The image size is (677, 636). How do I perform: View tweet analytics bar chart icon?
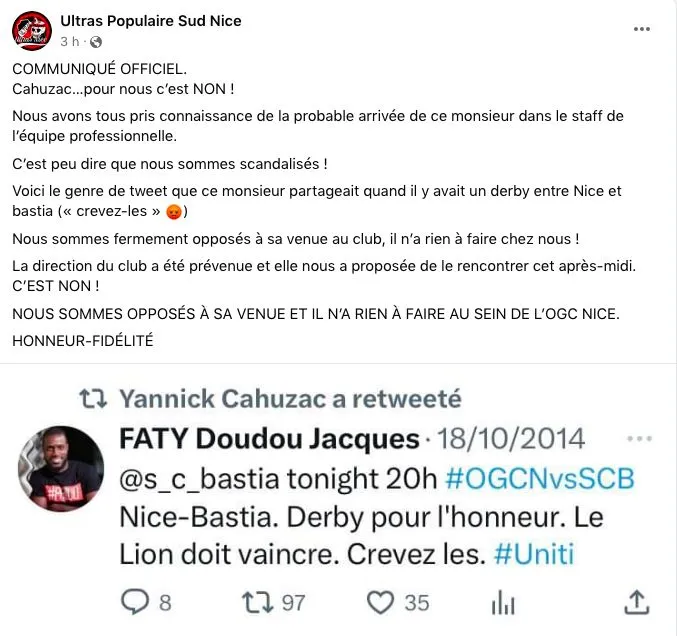(x=503, y=602)
